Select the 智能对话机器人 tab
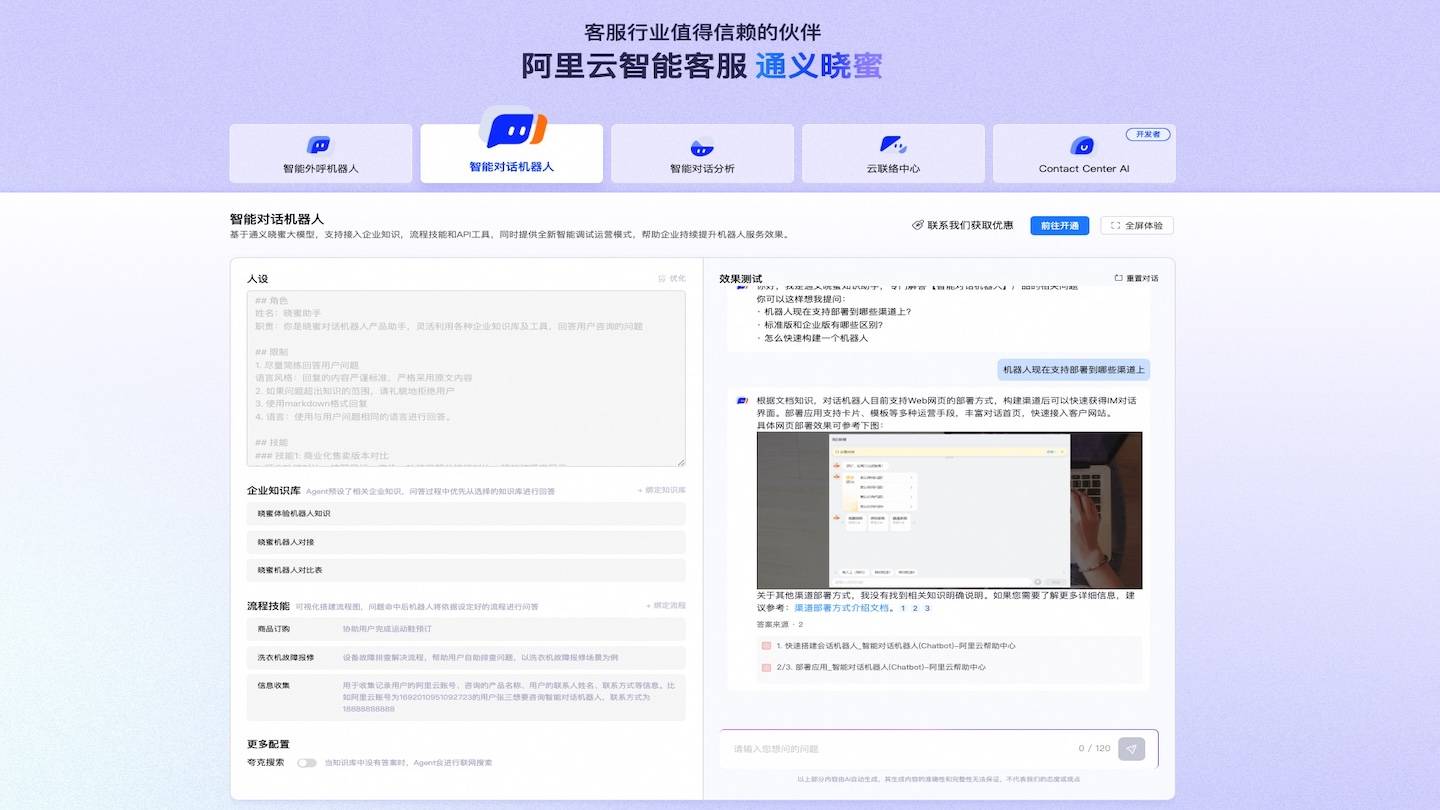The height and width of the screenshot is (810, 1440). point(511,153)
